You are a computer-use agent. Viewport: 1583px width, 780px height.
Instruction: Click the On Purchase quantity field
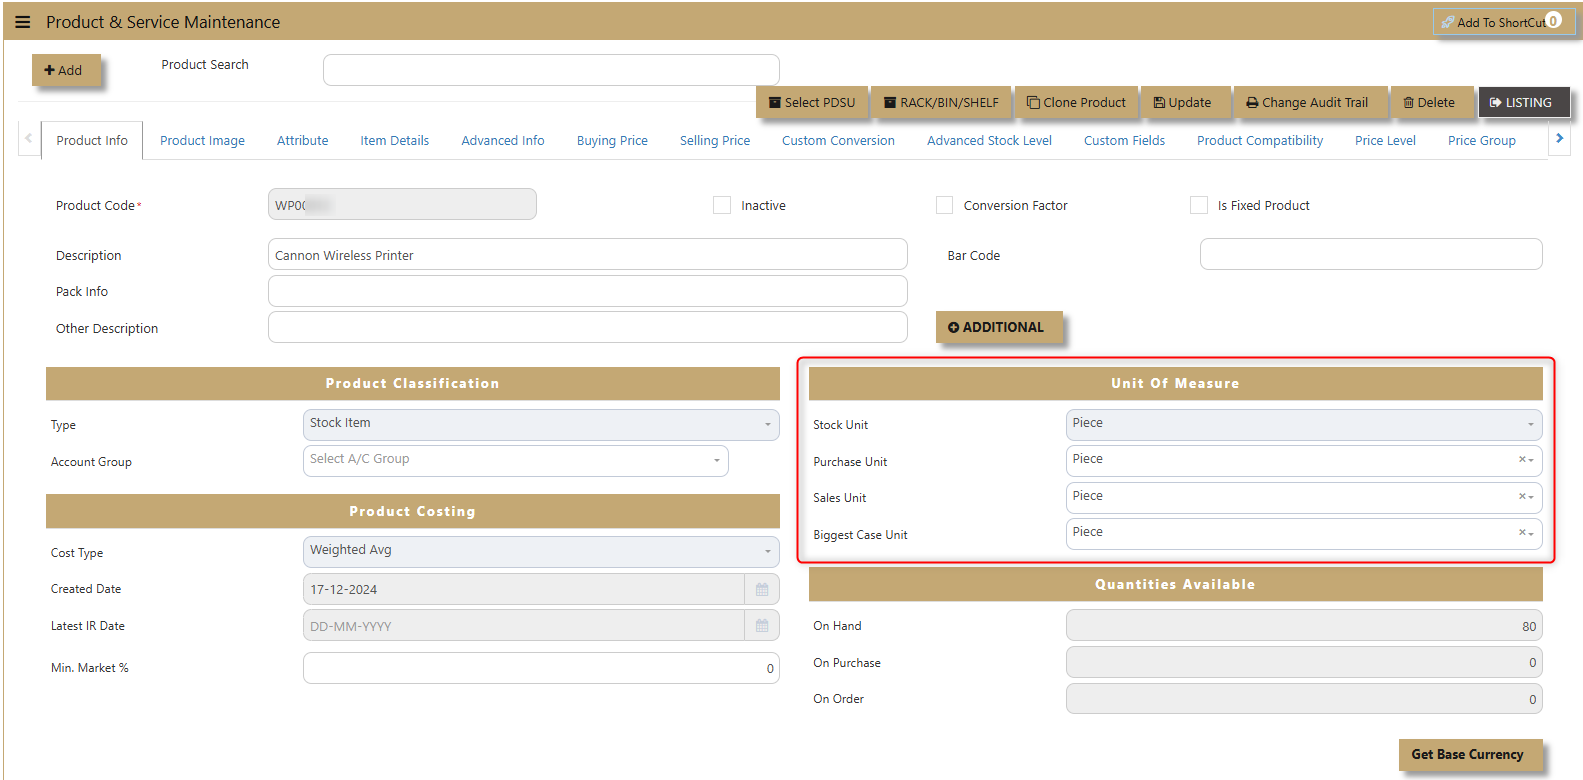(x=1304, y=662)
